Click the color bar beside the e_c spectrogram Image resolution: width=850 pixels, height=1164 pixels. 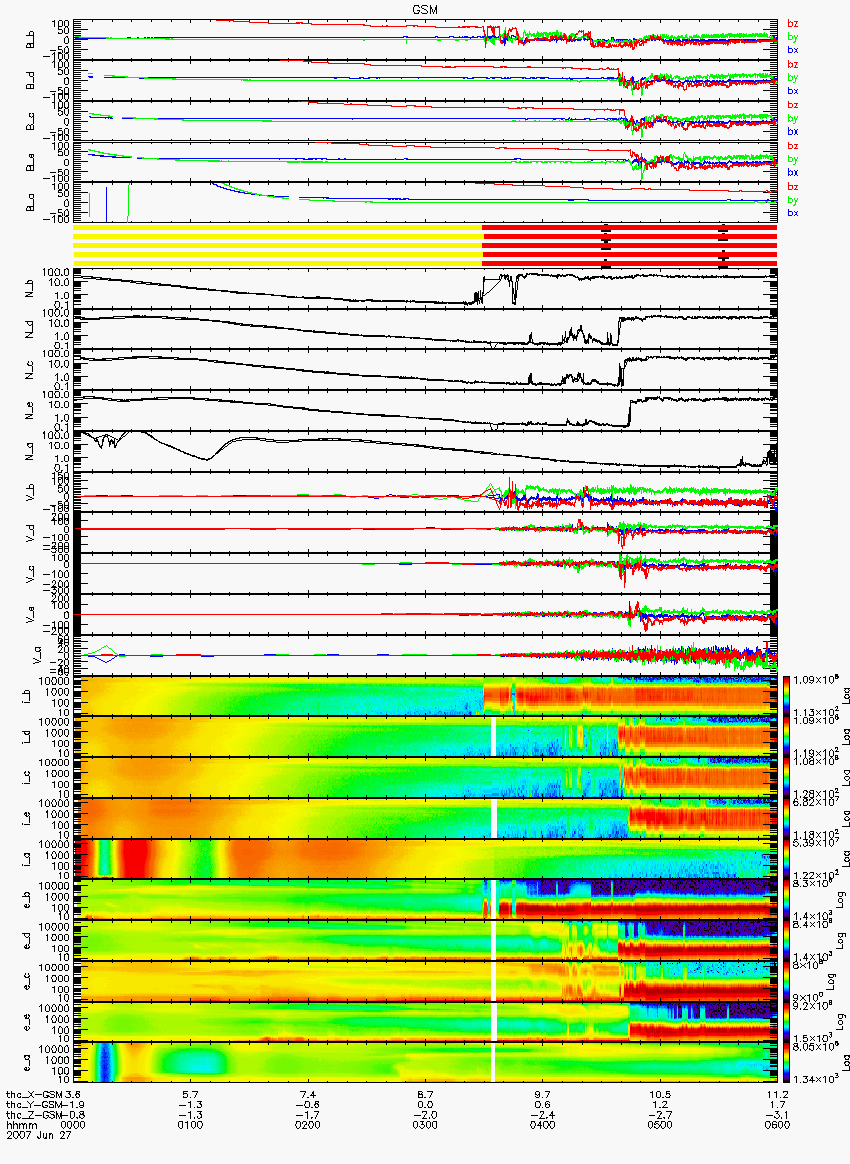click(x=787, y=981)
